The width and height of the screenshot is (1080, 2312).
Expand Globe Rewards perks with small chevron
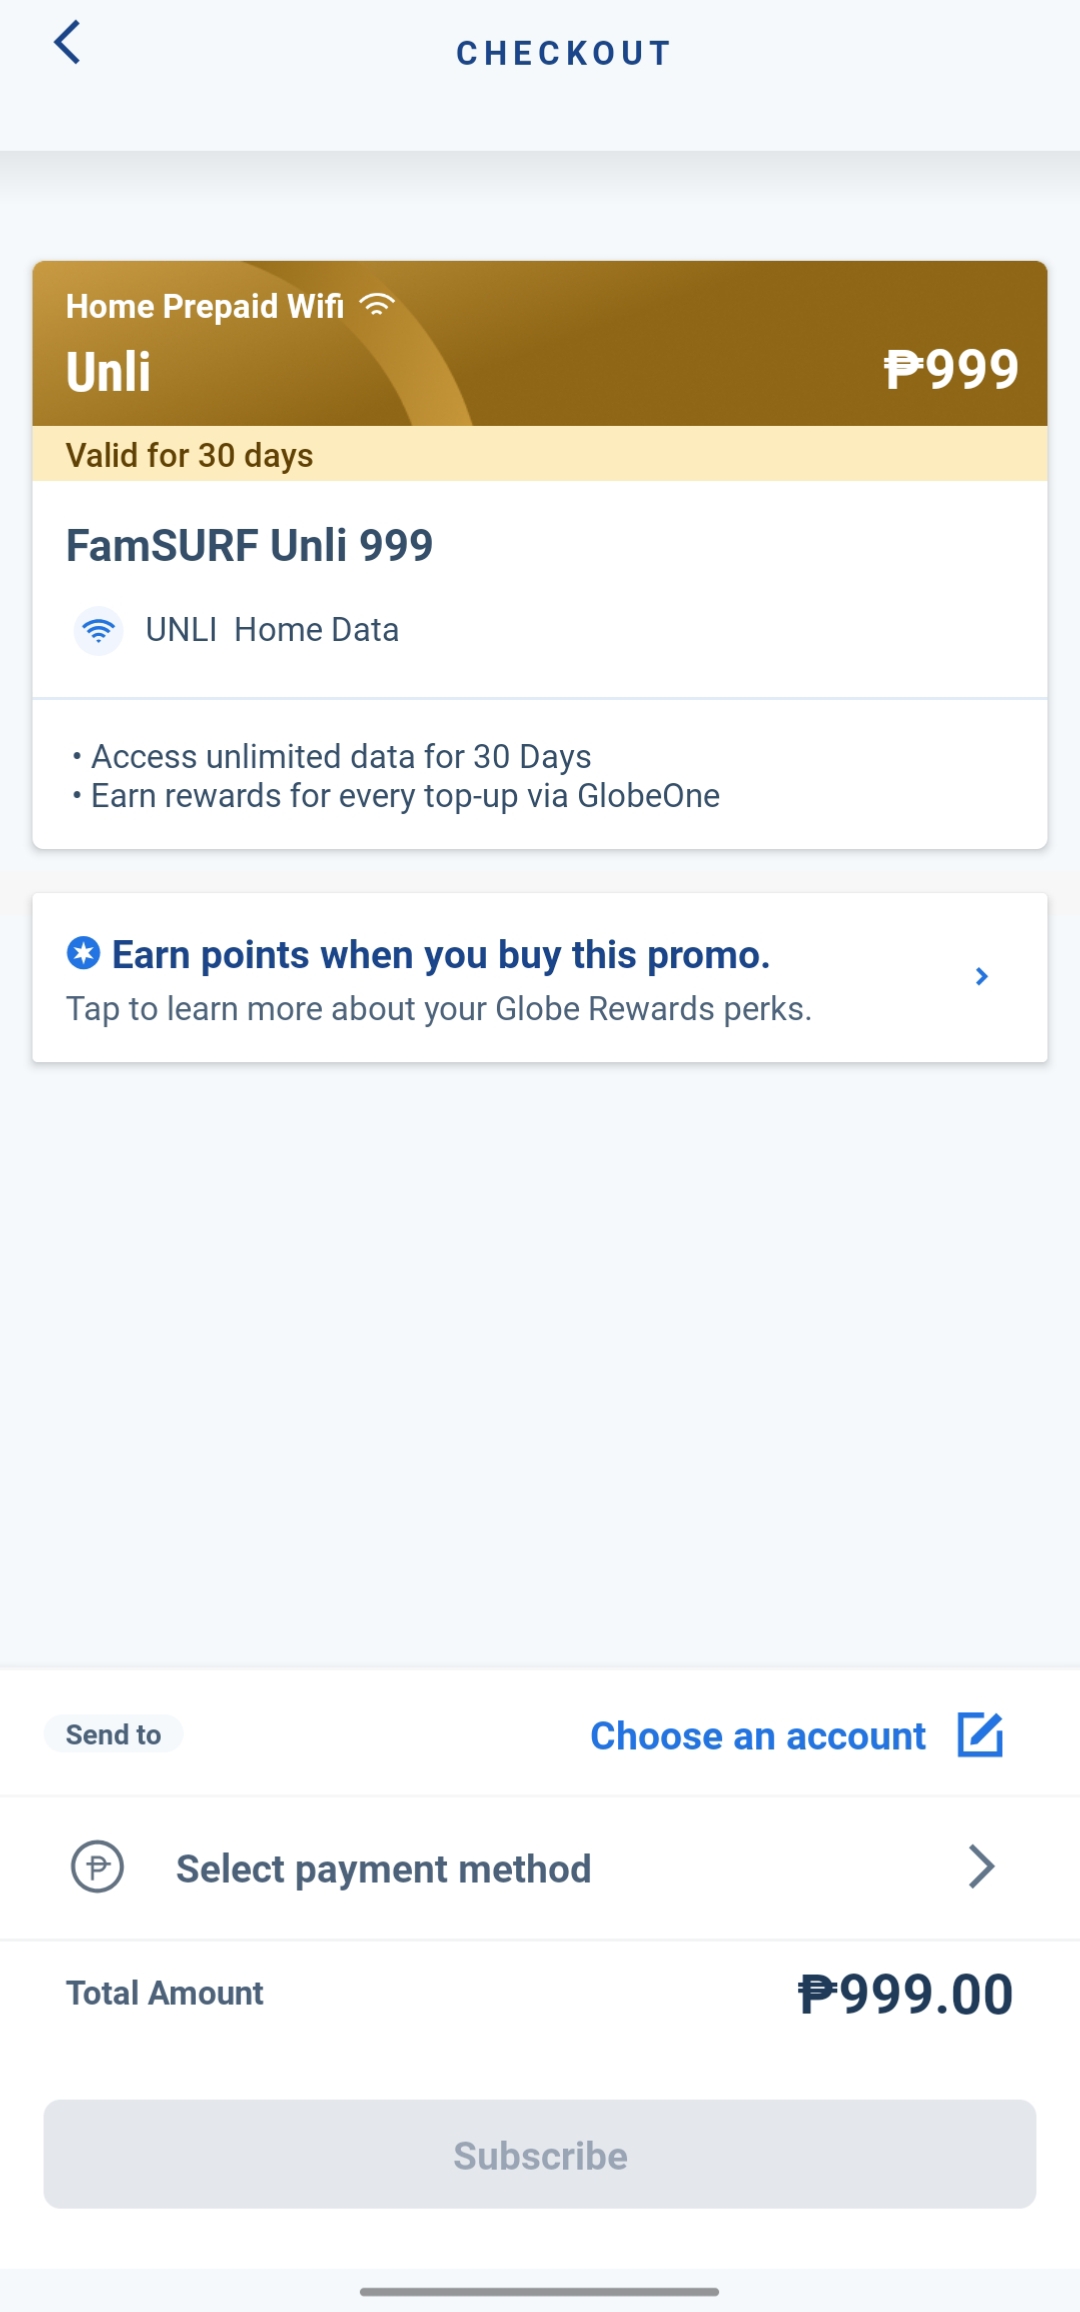[x=982, y=977]
